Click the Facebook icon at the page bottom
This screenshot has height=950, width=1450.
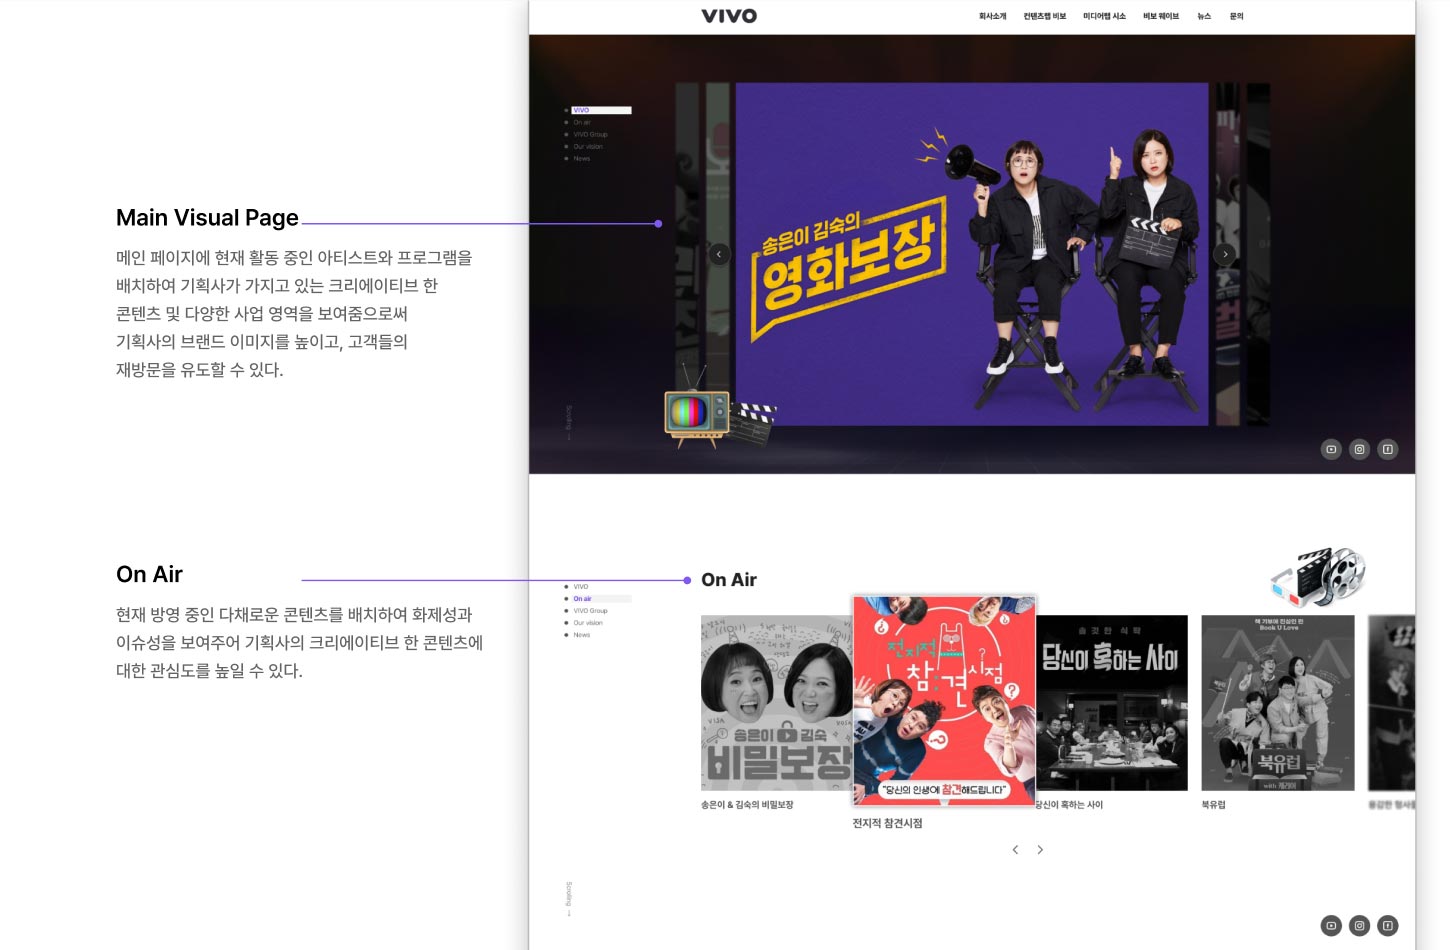click(1387, 926)
